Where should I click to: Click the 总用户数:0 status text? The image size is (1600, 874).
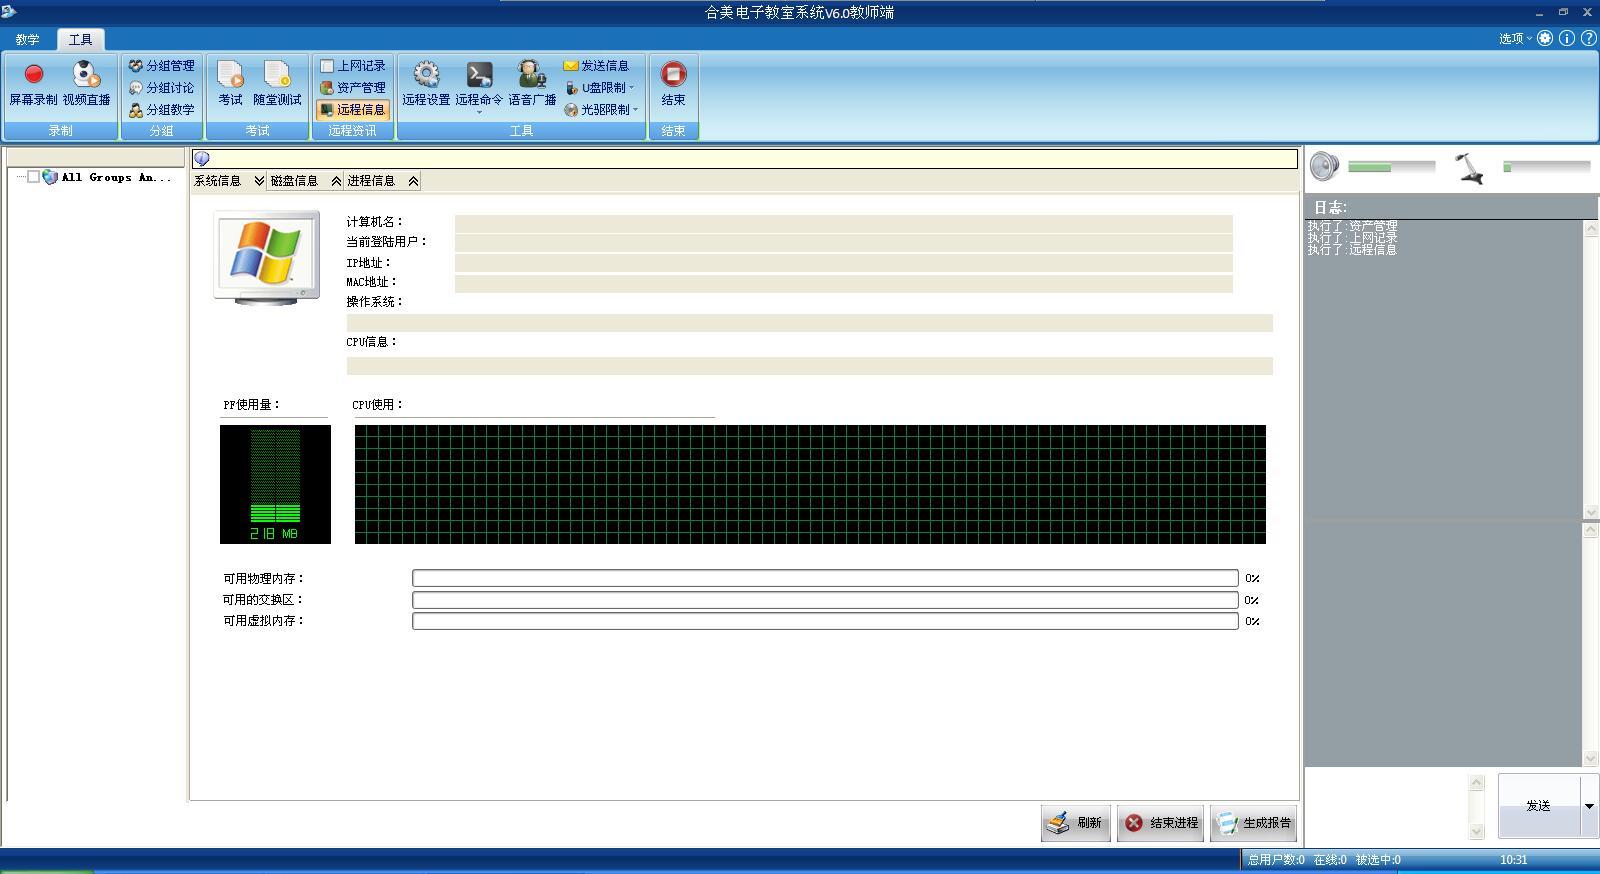click(1276, 860)
